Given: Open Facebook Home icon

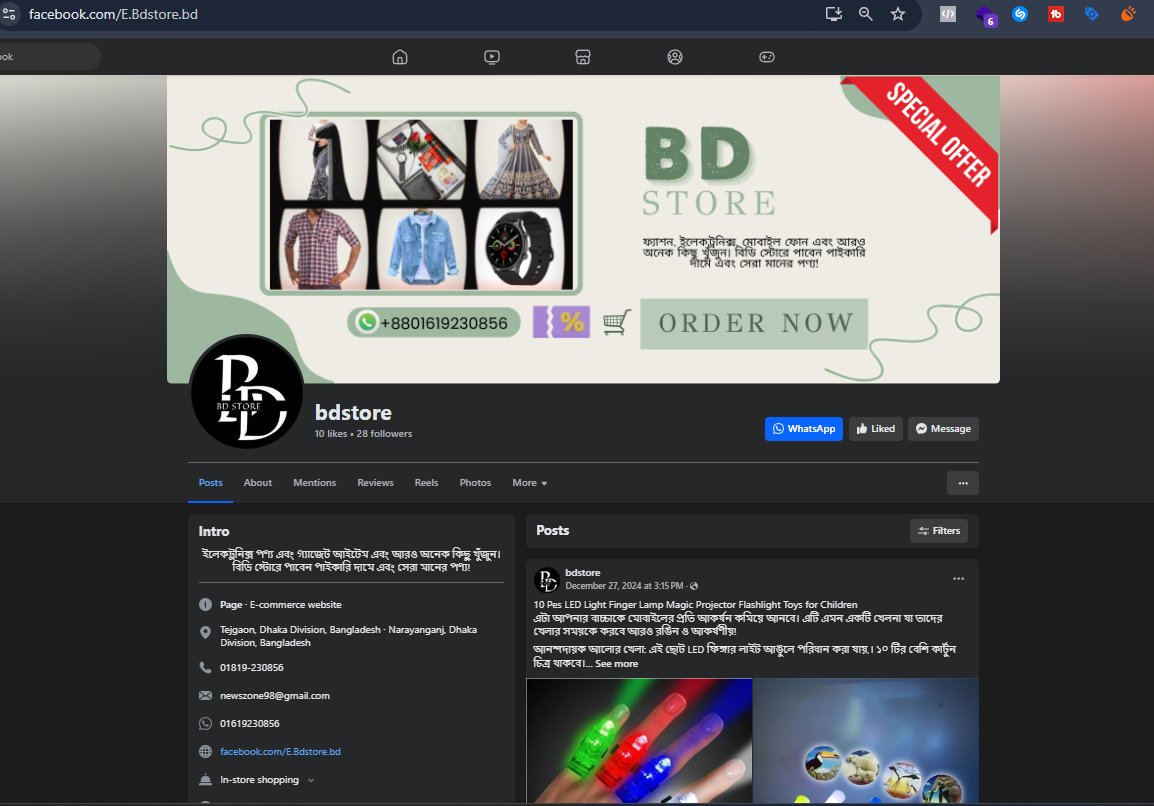Looking at the screenshot, I should point(400,57).
